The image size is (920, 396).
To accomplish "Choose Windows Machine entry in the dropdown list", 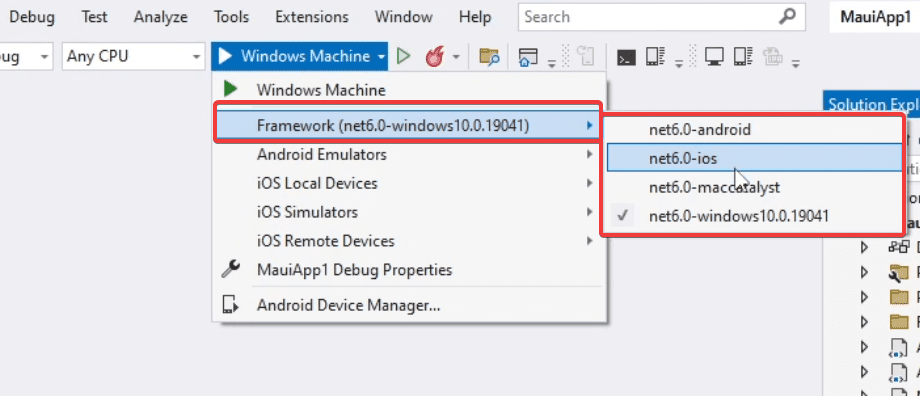I will pos(408,90).
